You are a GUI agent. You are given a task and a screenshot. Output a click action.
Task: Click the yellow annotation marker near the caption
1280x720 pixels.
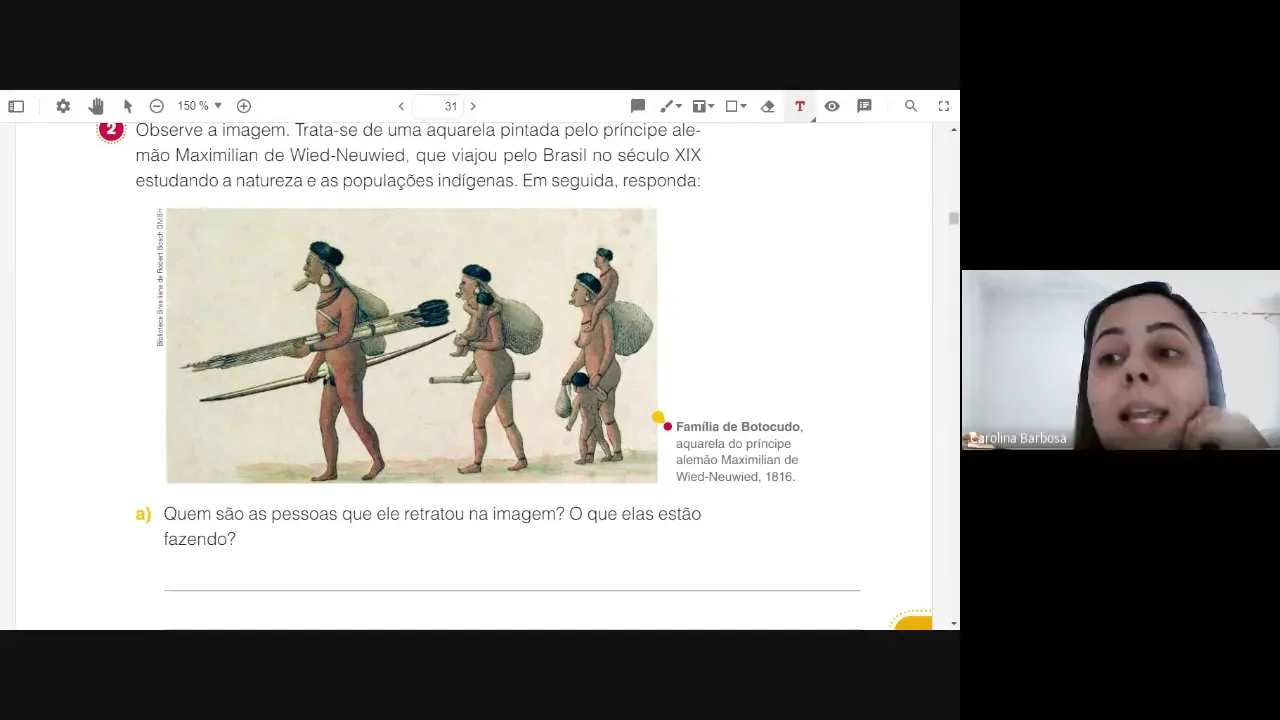(657, 417)
